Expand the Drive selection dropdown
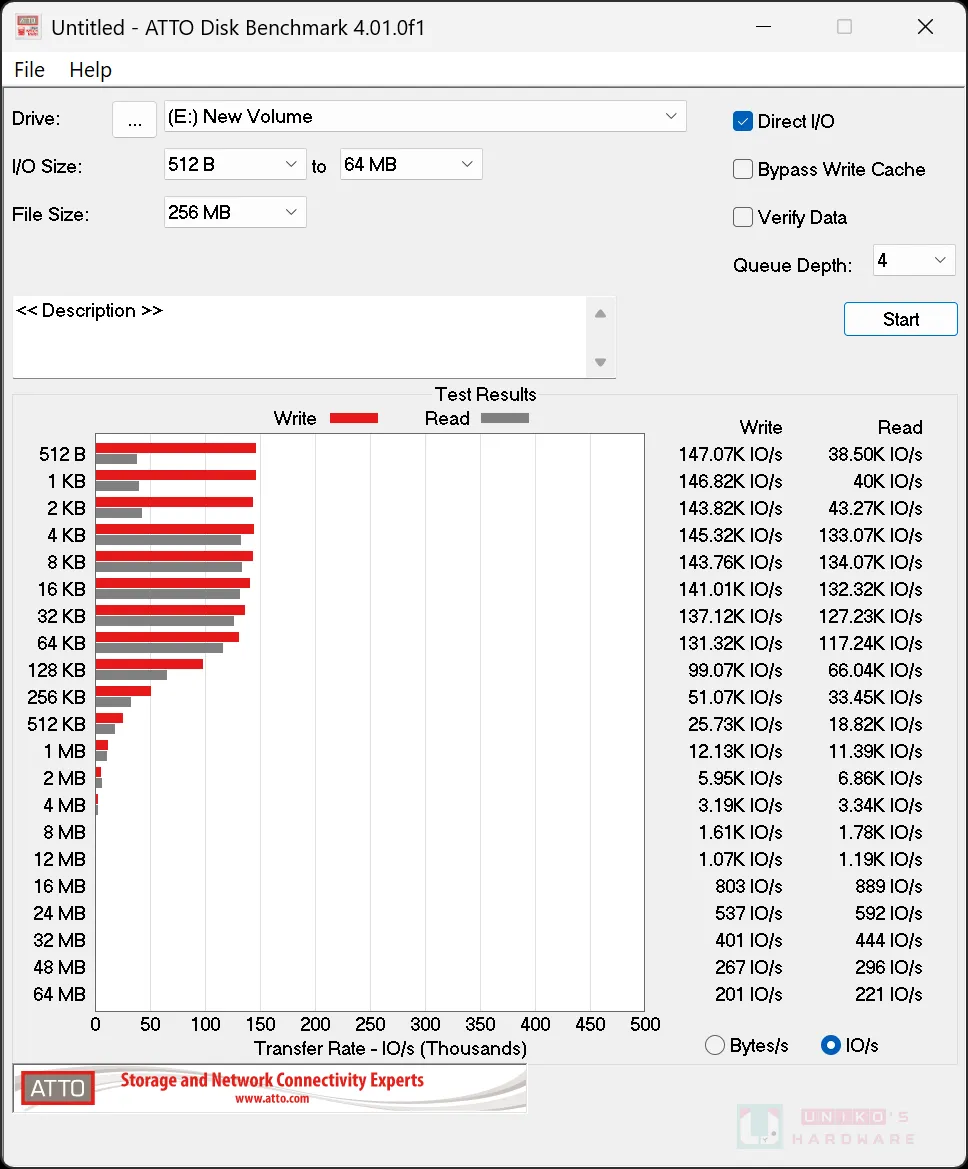Viewport: 968px width, 1169px height. [x=424, y=116]
